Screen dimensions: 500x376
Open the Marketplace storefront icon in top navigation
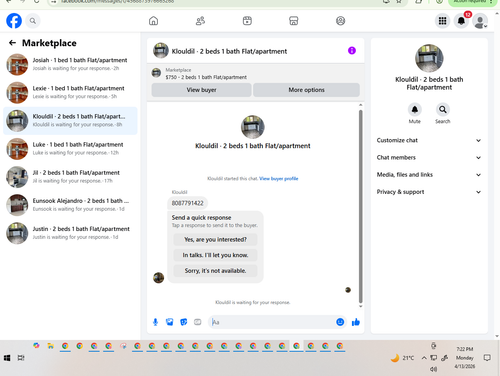point(294,21)
